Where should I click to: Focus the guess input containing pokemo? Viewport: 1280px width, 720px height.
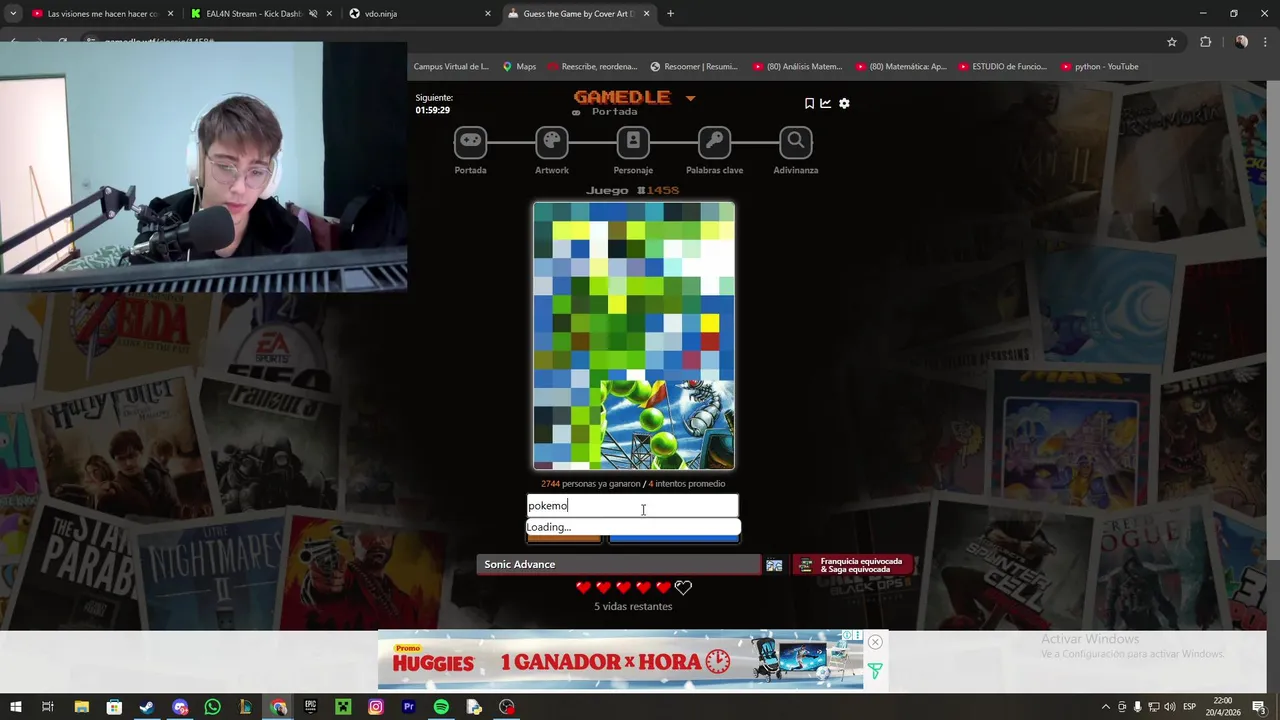point(632,506)
